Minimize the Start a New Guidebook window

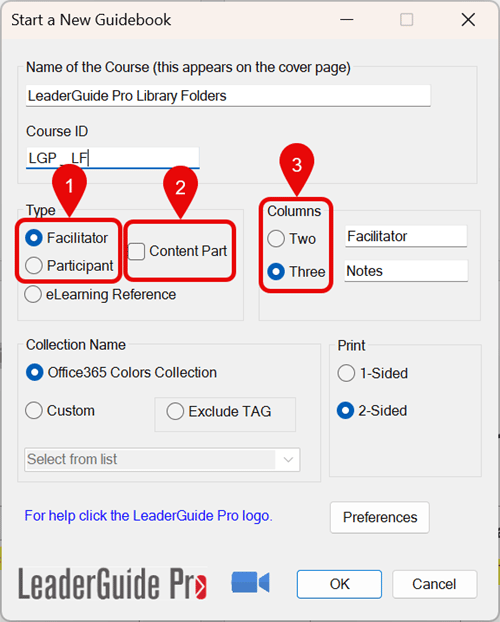click(346, 19)
